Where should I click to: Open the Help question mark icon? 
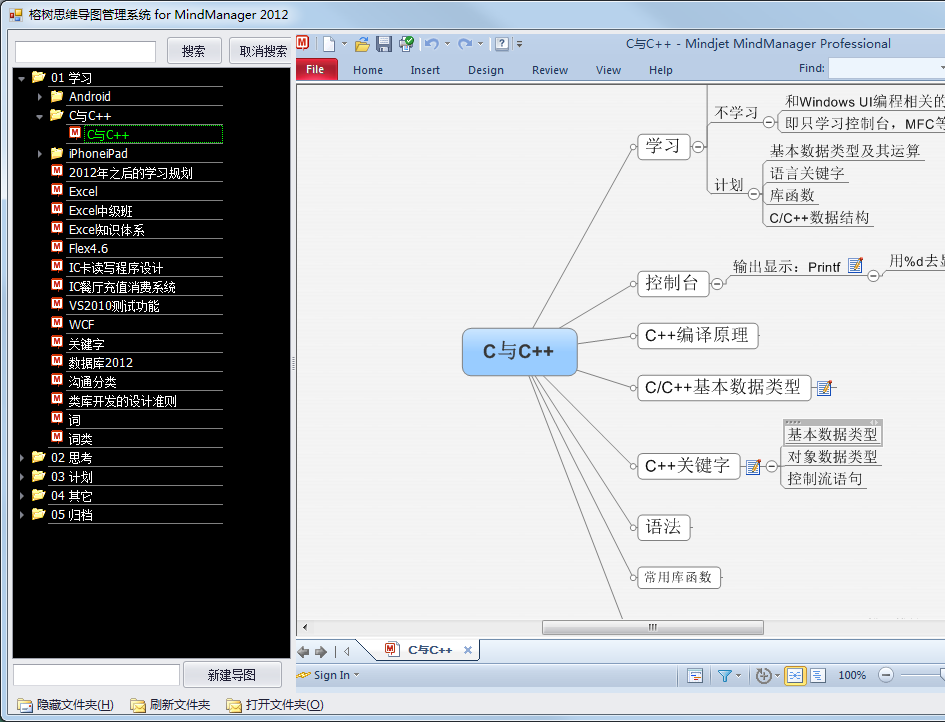(502, 44)
